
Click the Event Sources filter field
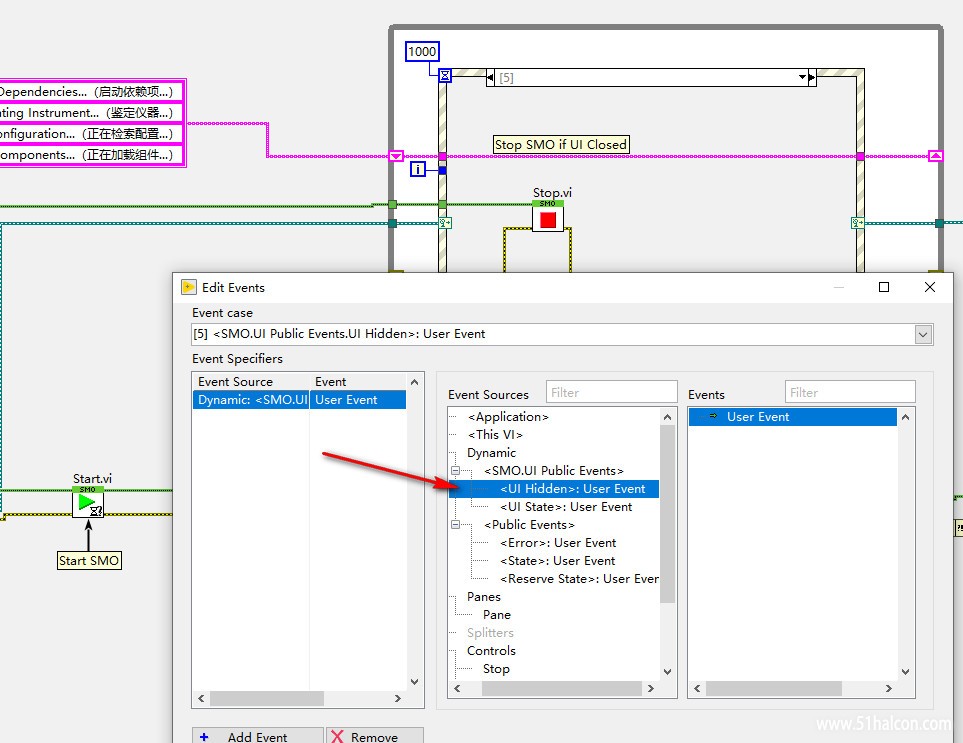pyautogui.click(x=612, y=392)
